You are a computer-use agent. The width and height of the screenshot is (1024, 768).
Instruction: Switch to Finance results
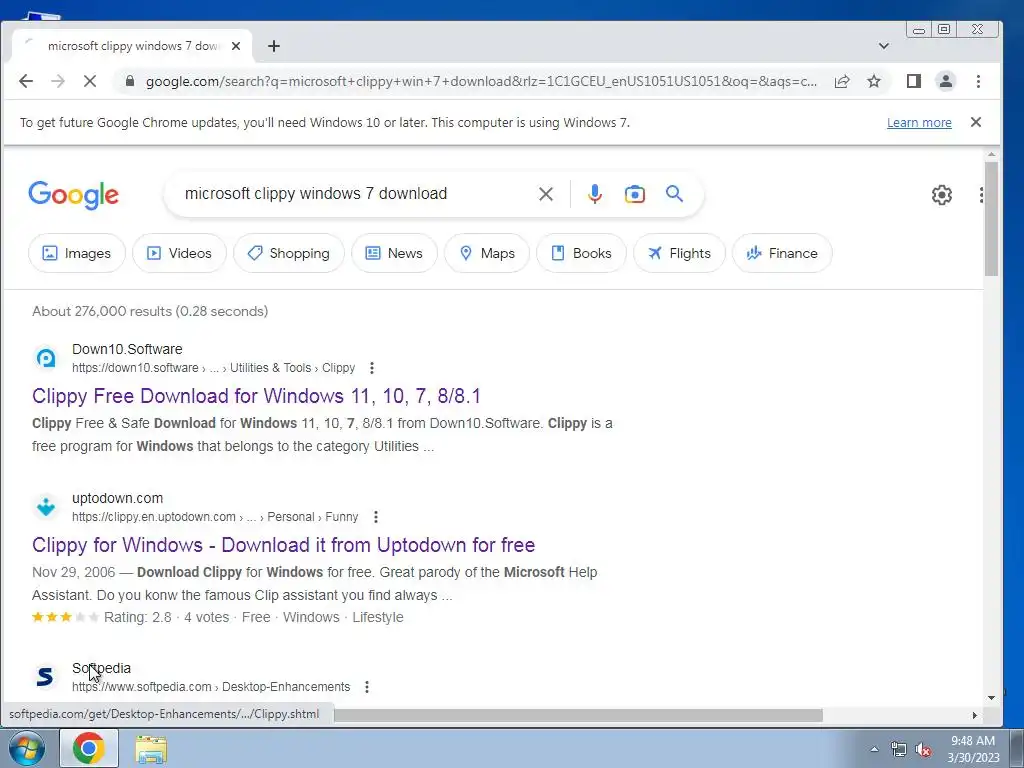(x=782, y=253)
